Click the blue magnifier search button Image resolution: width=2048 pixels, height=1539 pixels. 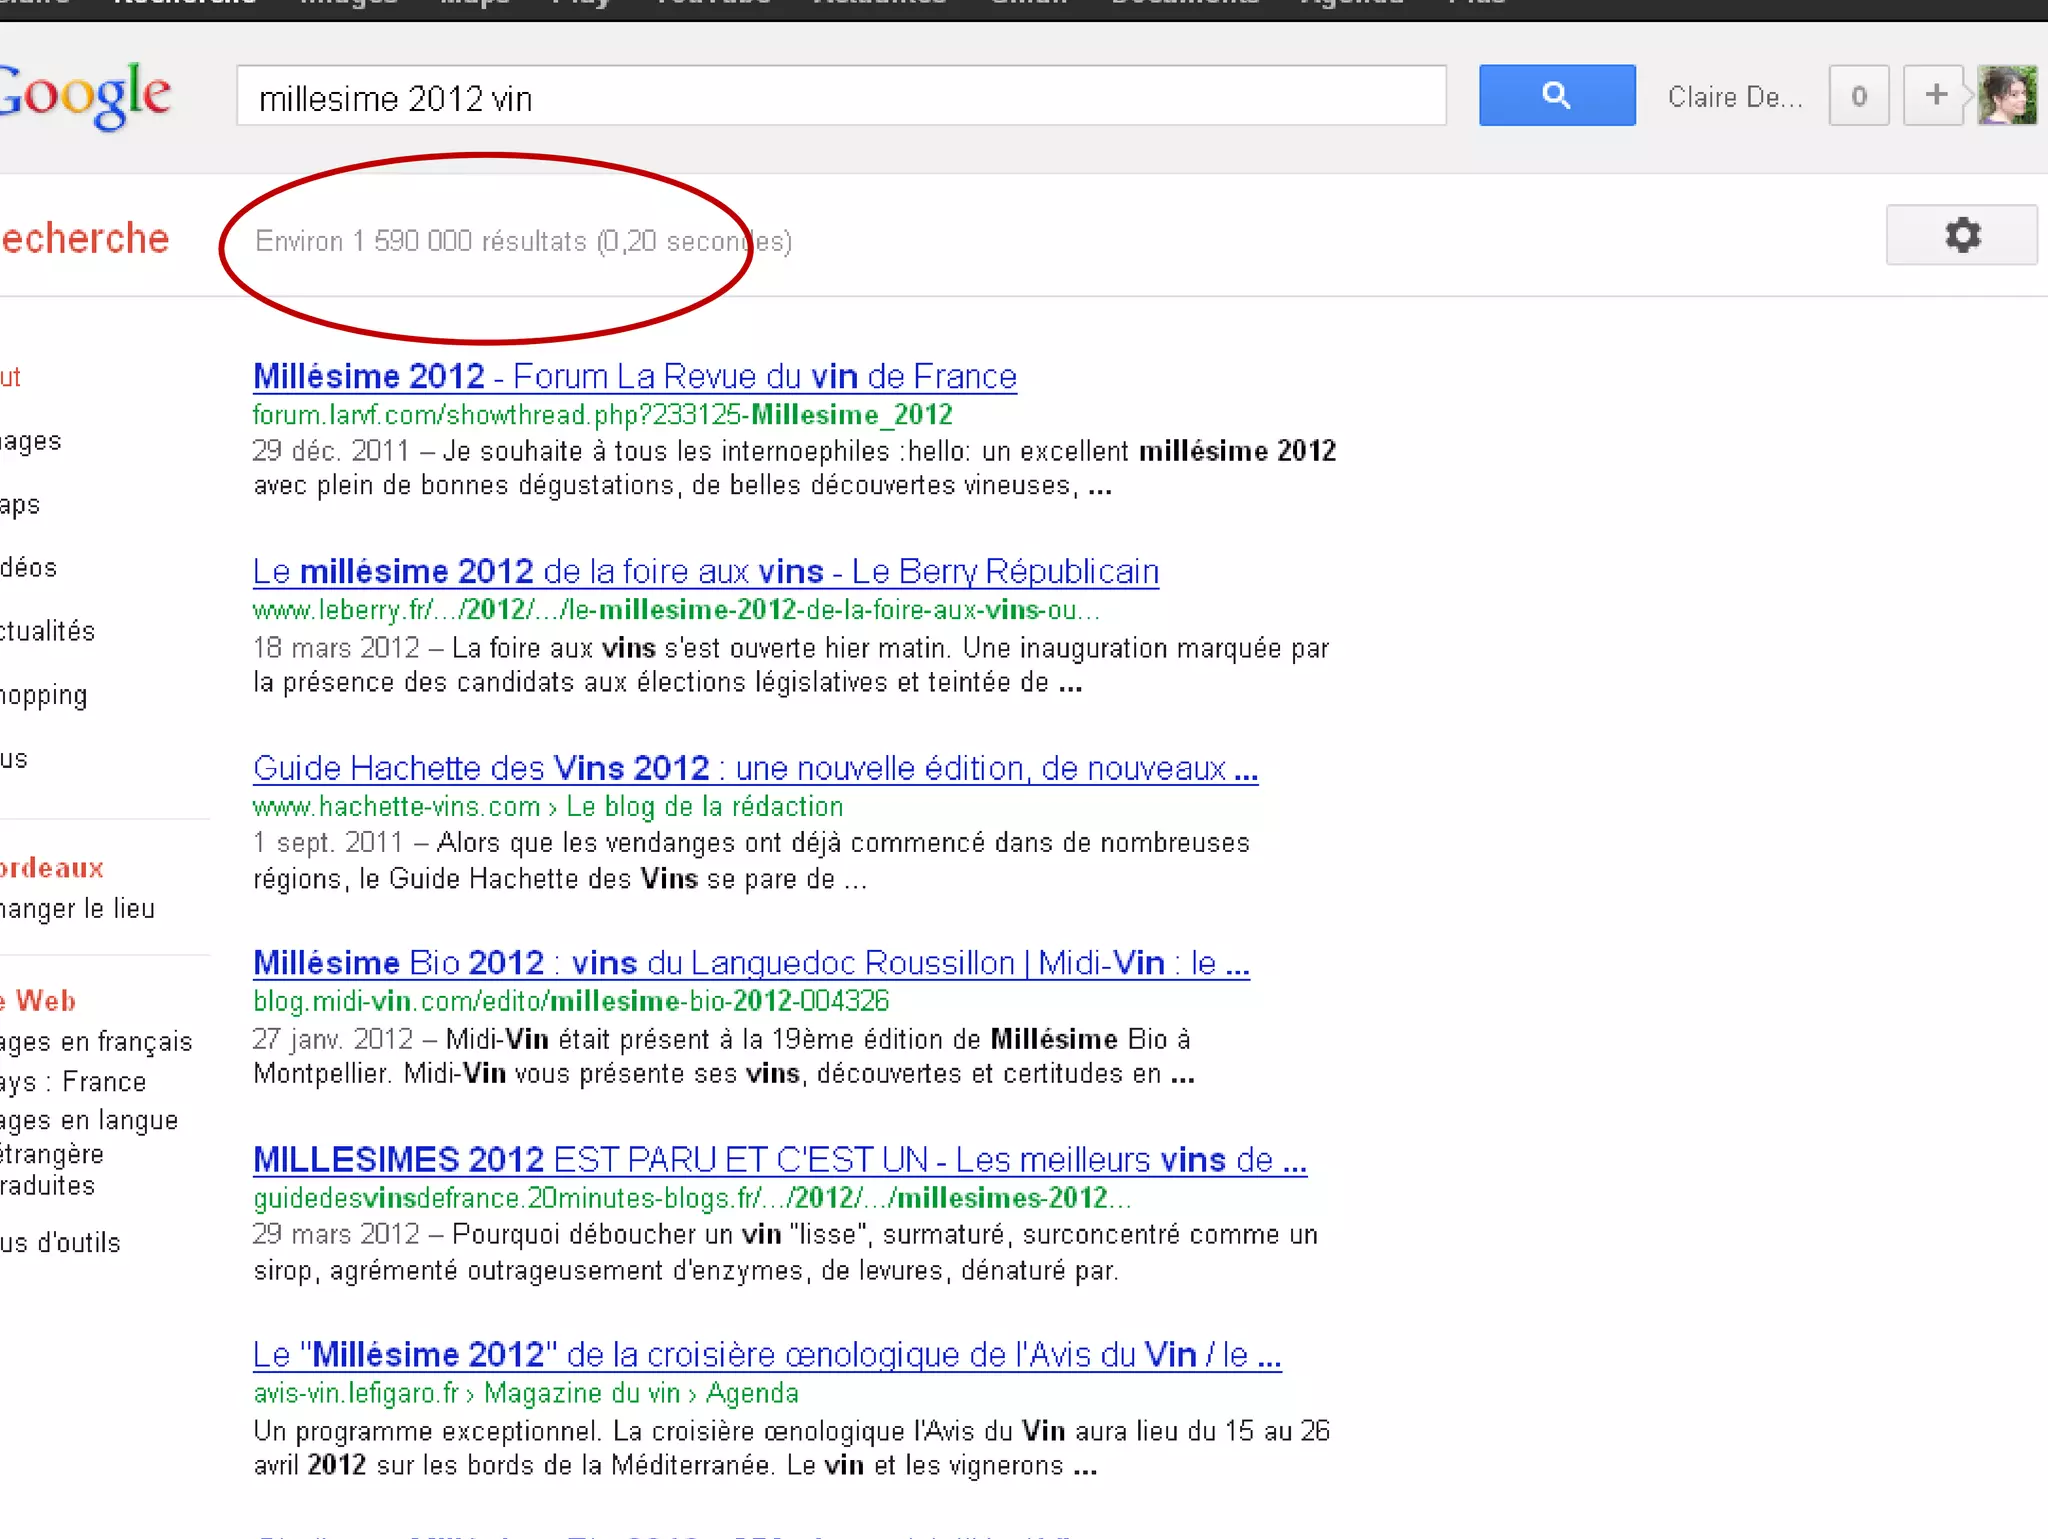tap(1556, 96)
